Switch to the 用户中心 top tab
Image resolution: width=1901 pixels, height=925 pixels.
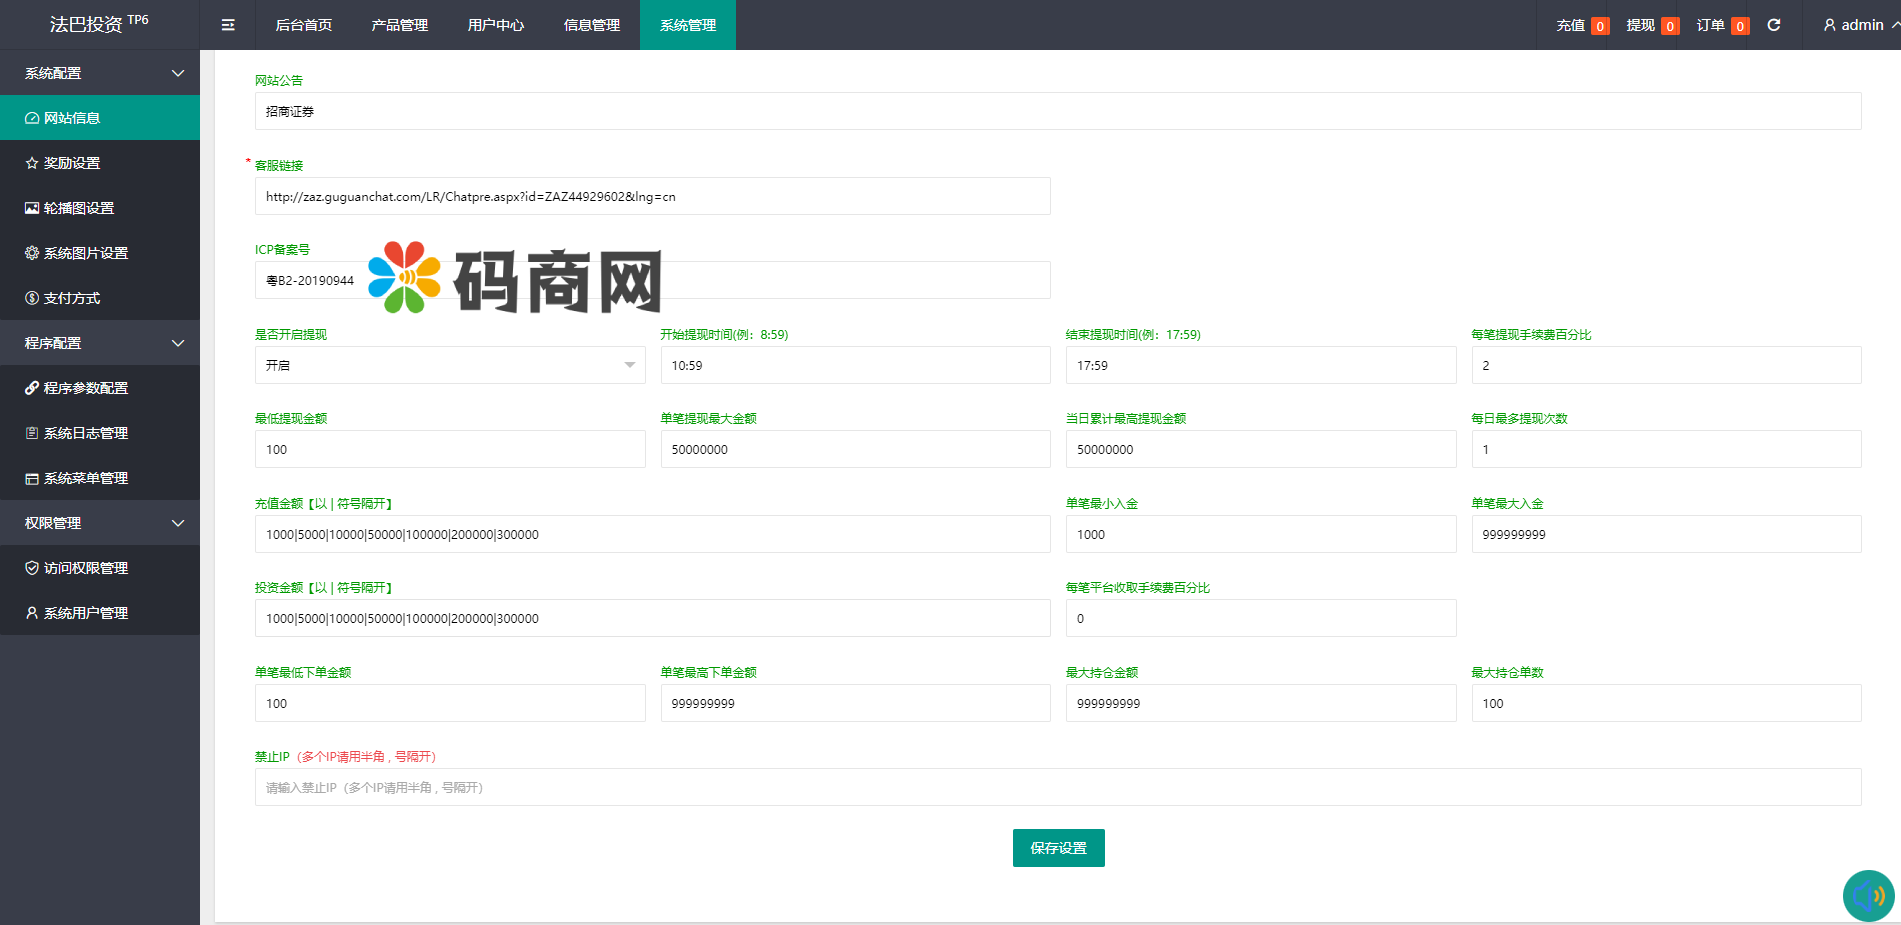495,25
